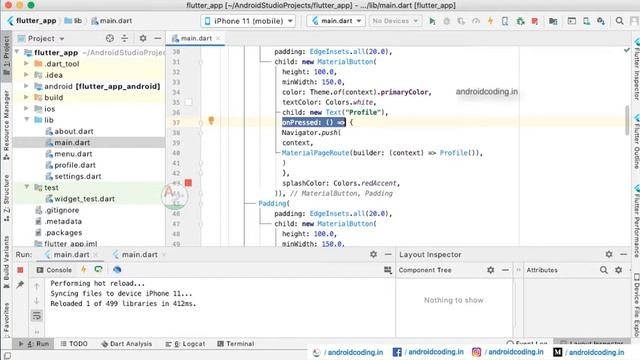Open Layout Inspector gear settings
Viewport: 640px width, 360px height.
609,254
